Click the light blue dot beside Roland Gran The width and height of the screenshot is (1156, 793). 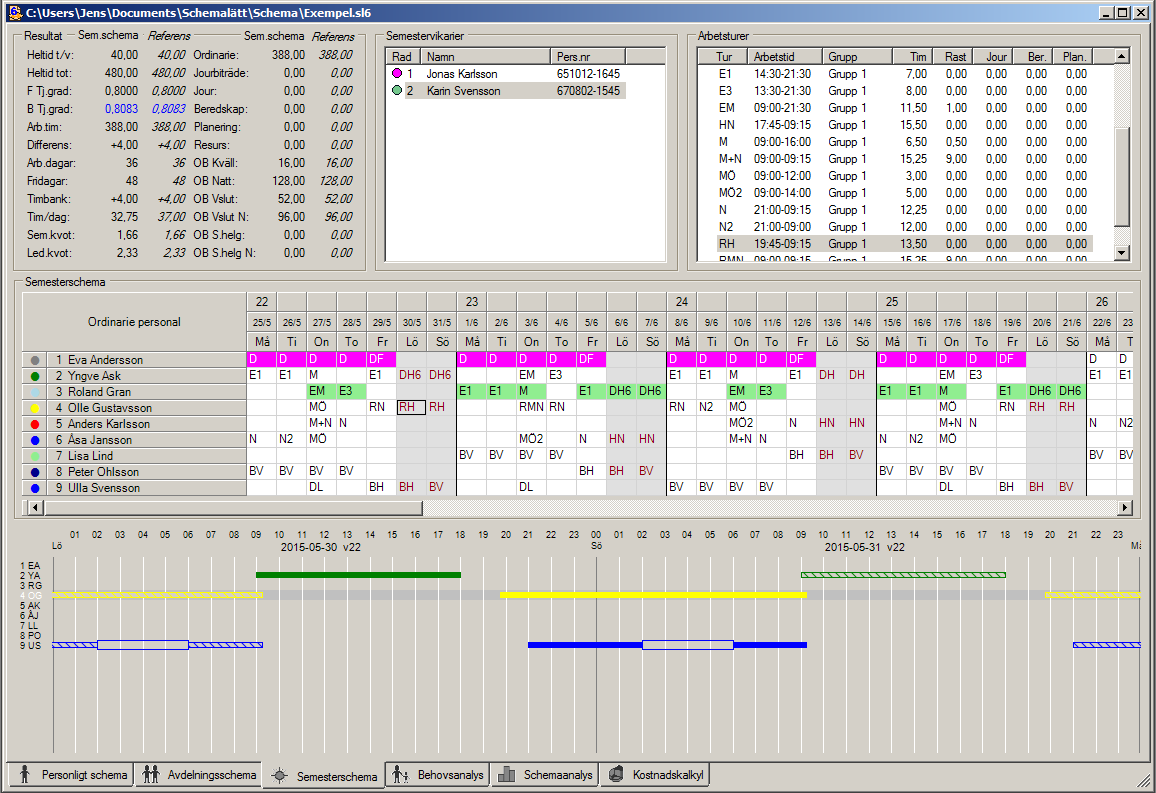(35, 392)
